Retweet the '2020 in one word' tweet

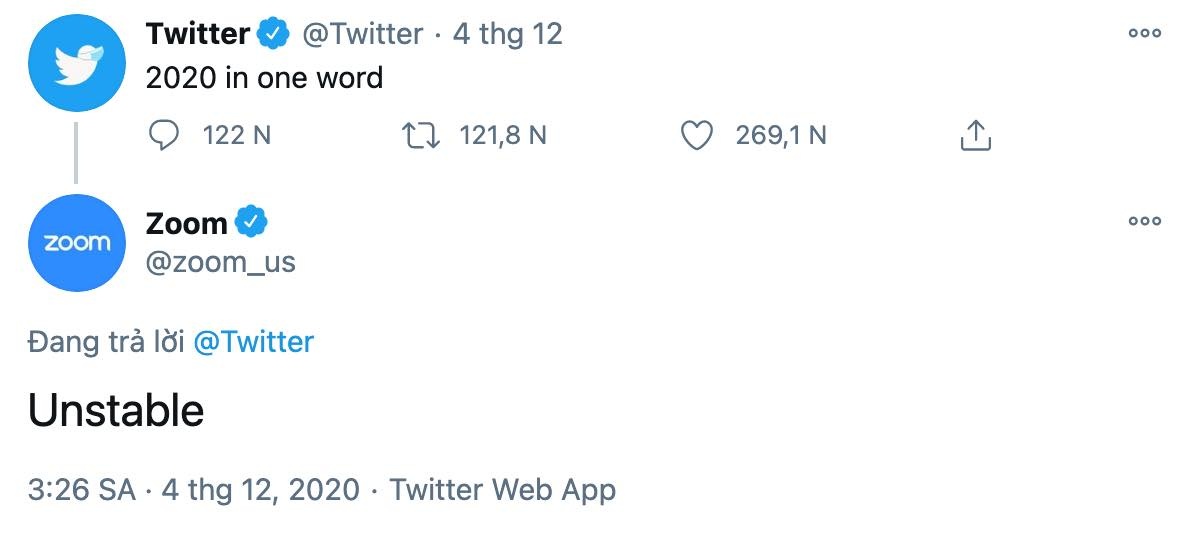pos(420,135)
